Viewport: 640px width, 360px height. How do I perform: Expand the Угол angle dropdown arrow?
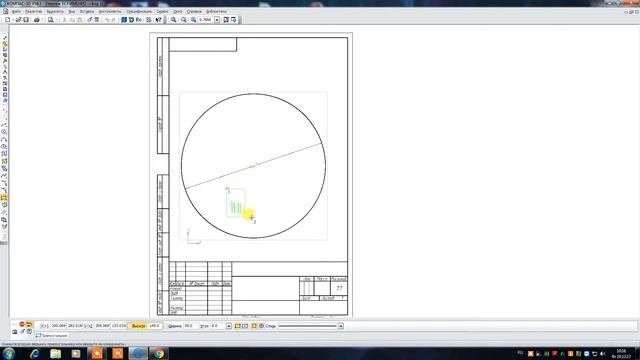(x=229, y=326)
